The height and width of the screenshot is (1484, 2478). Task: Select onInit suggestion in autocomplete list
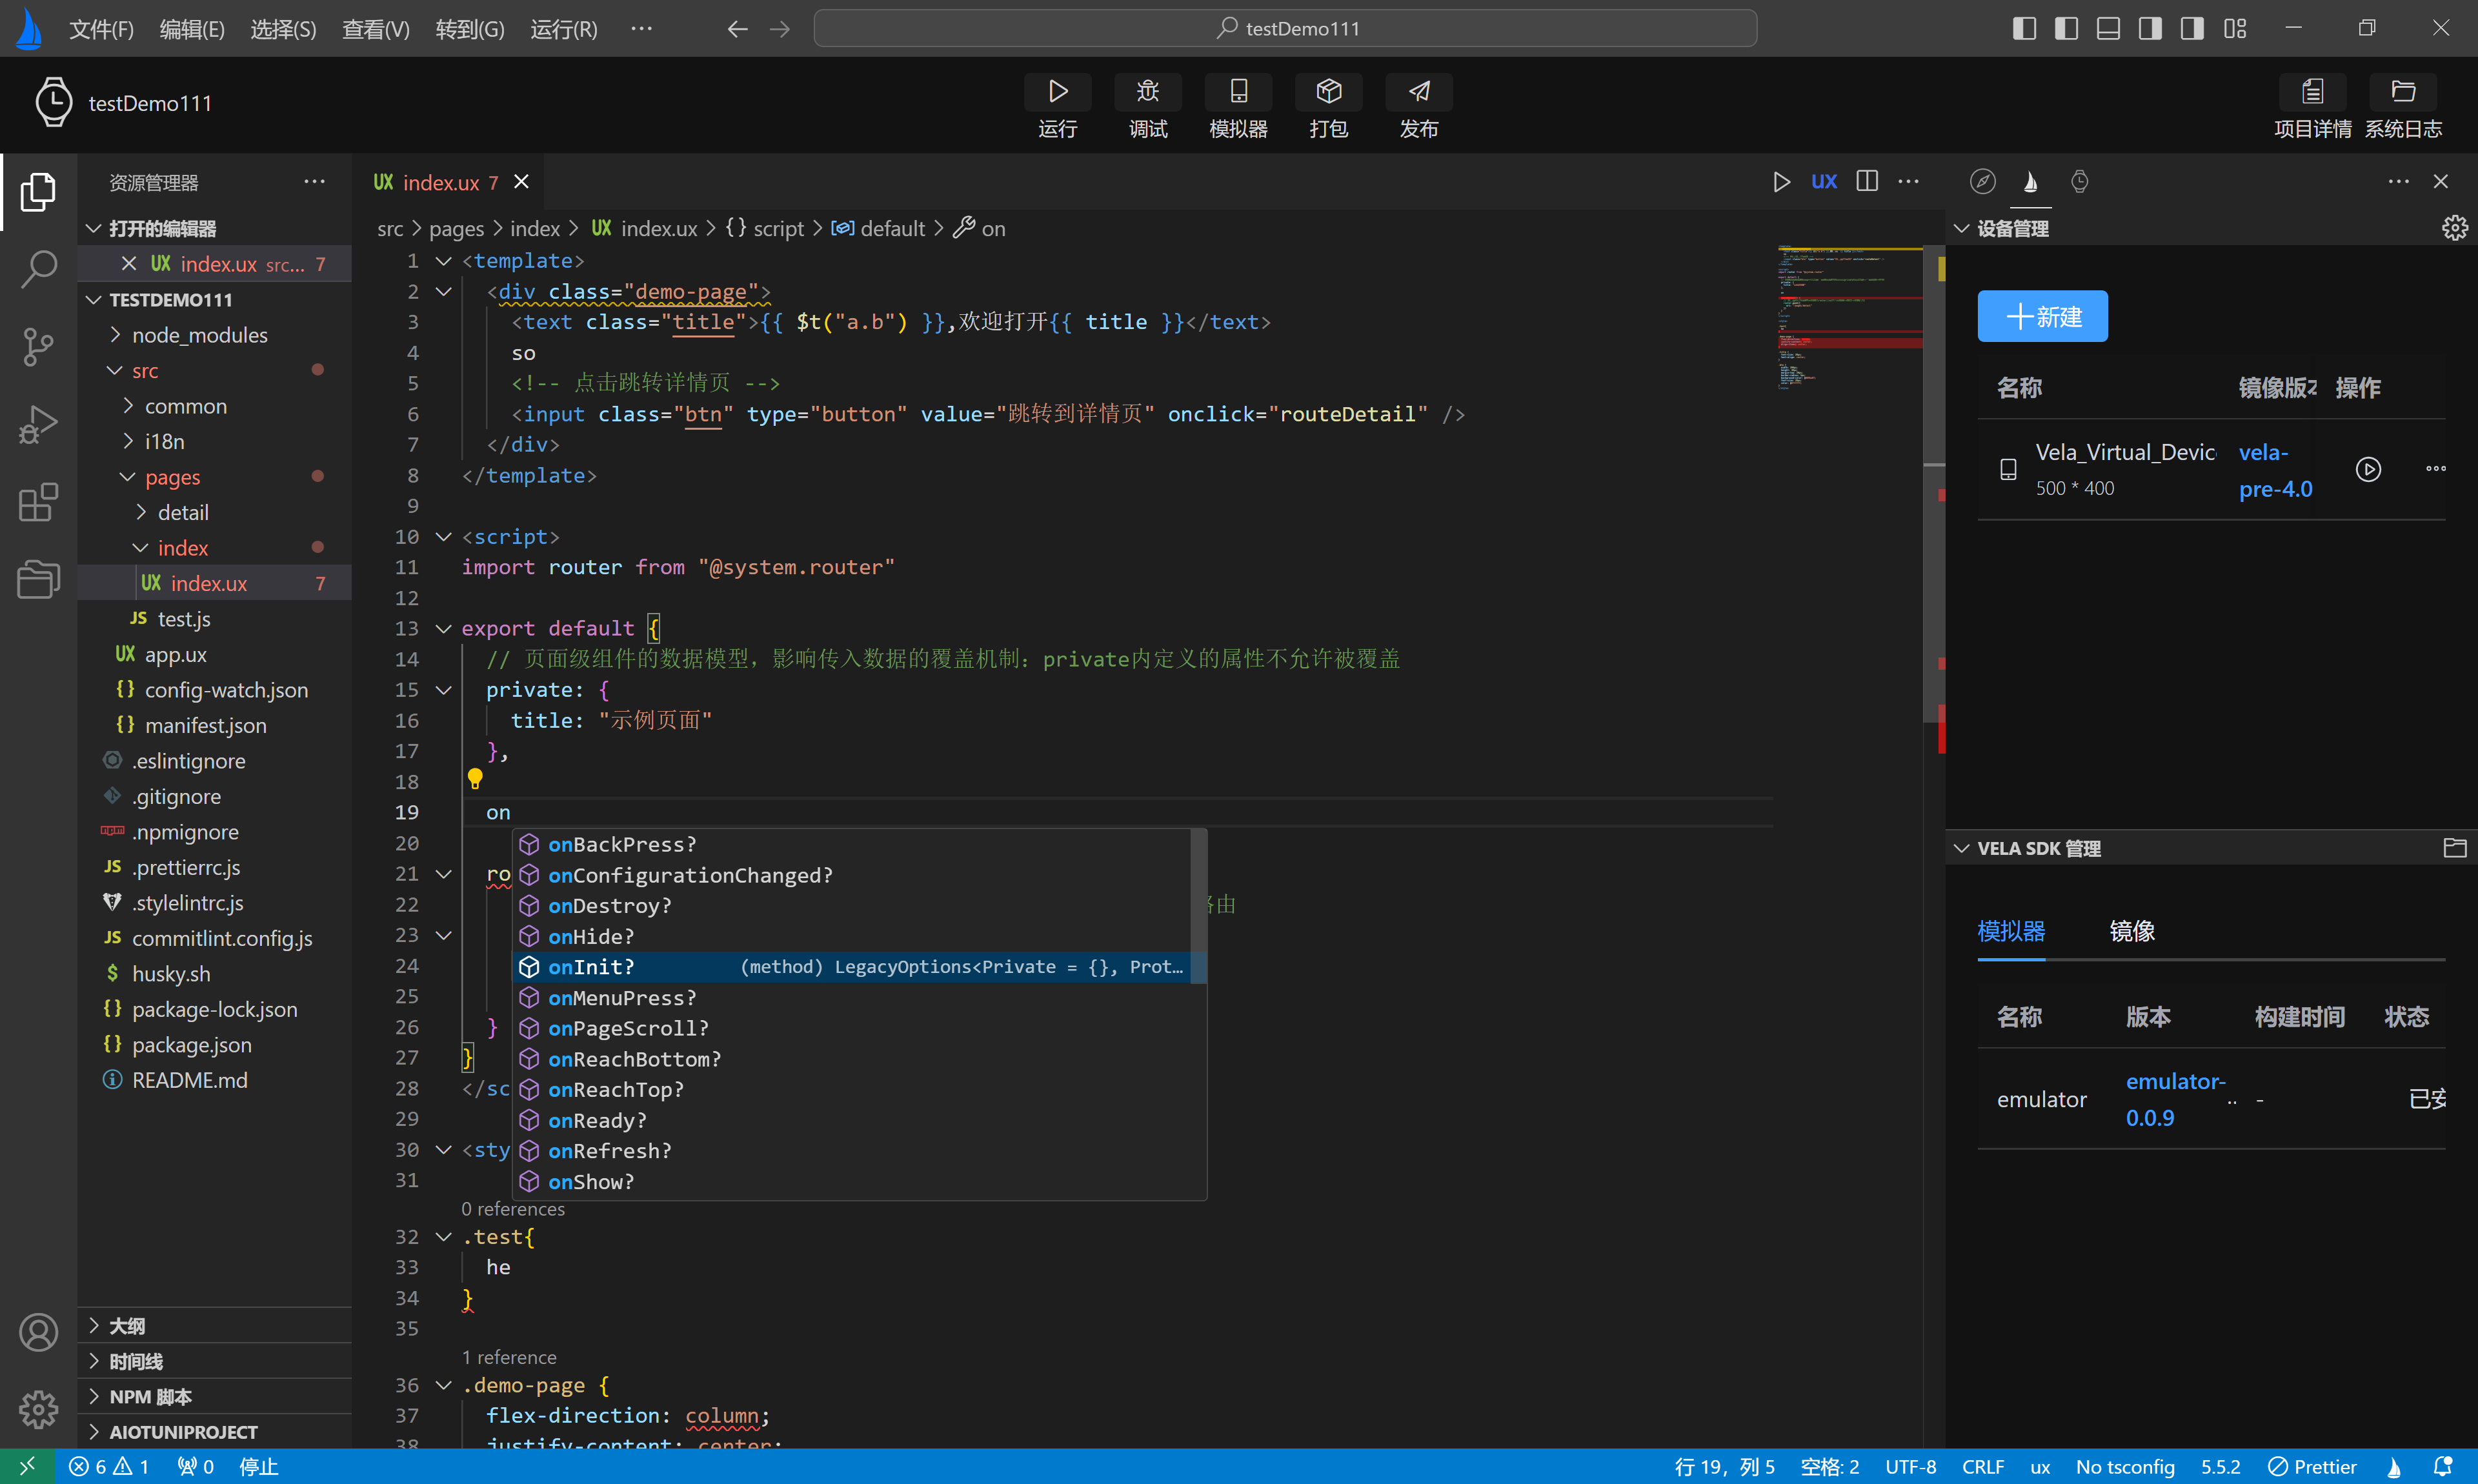[591, 967]
